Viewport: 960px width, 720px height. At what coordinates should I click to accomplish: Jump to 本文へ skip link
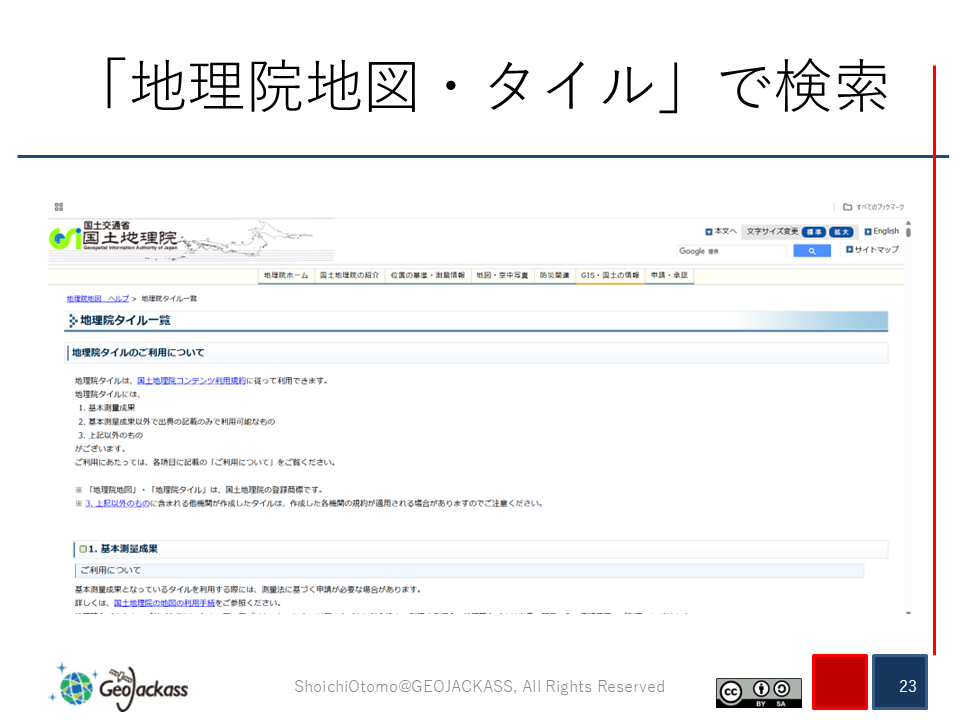tap(720, 231)
